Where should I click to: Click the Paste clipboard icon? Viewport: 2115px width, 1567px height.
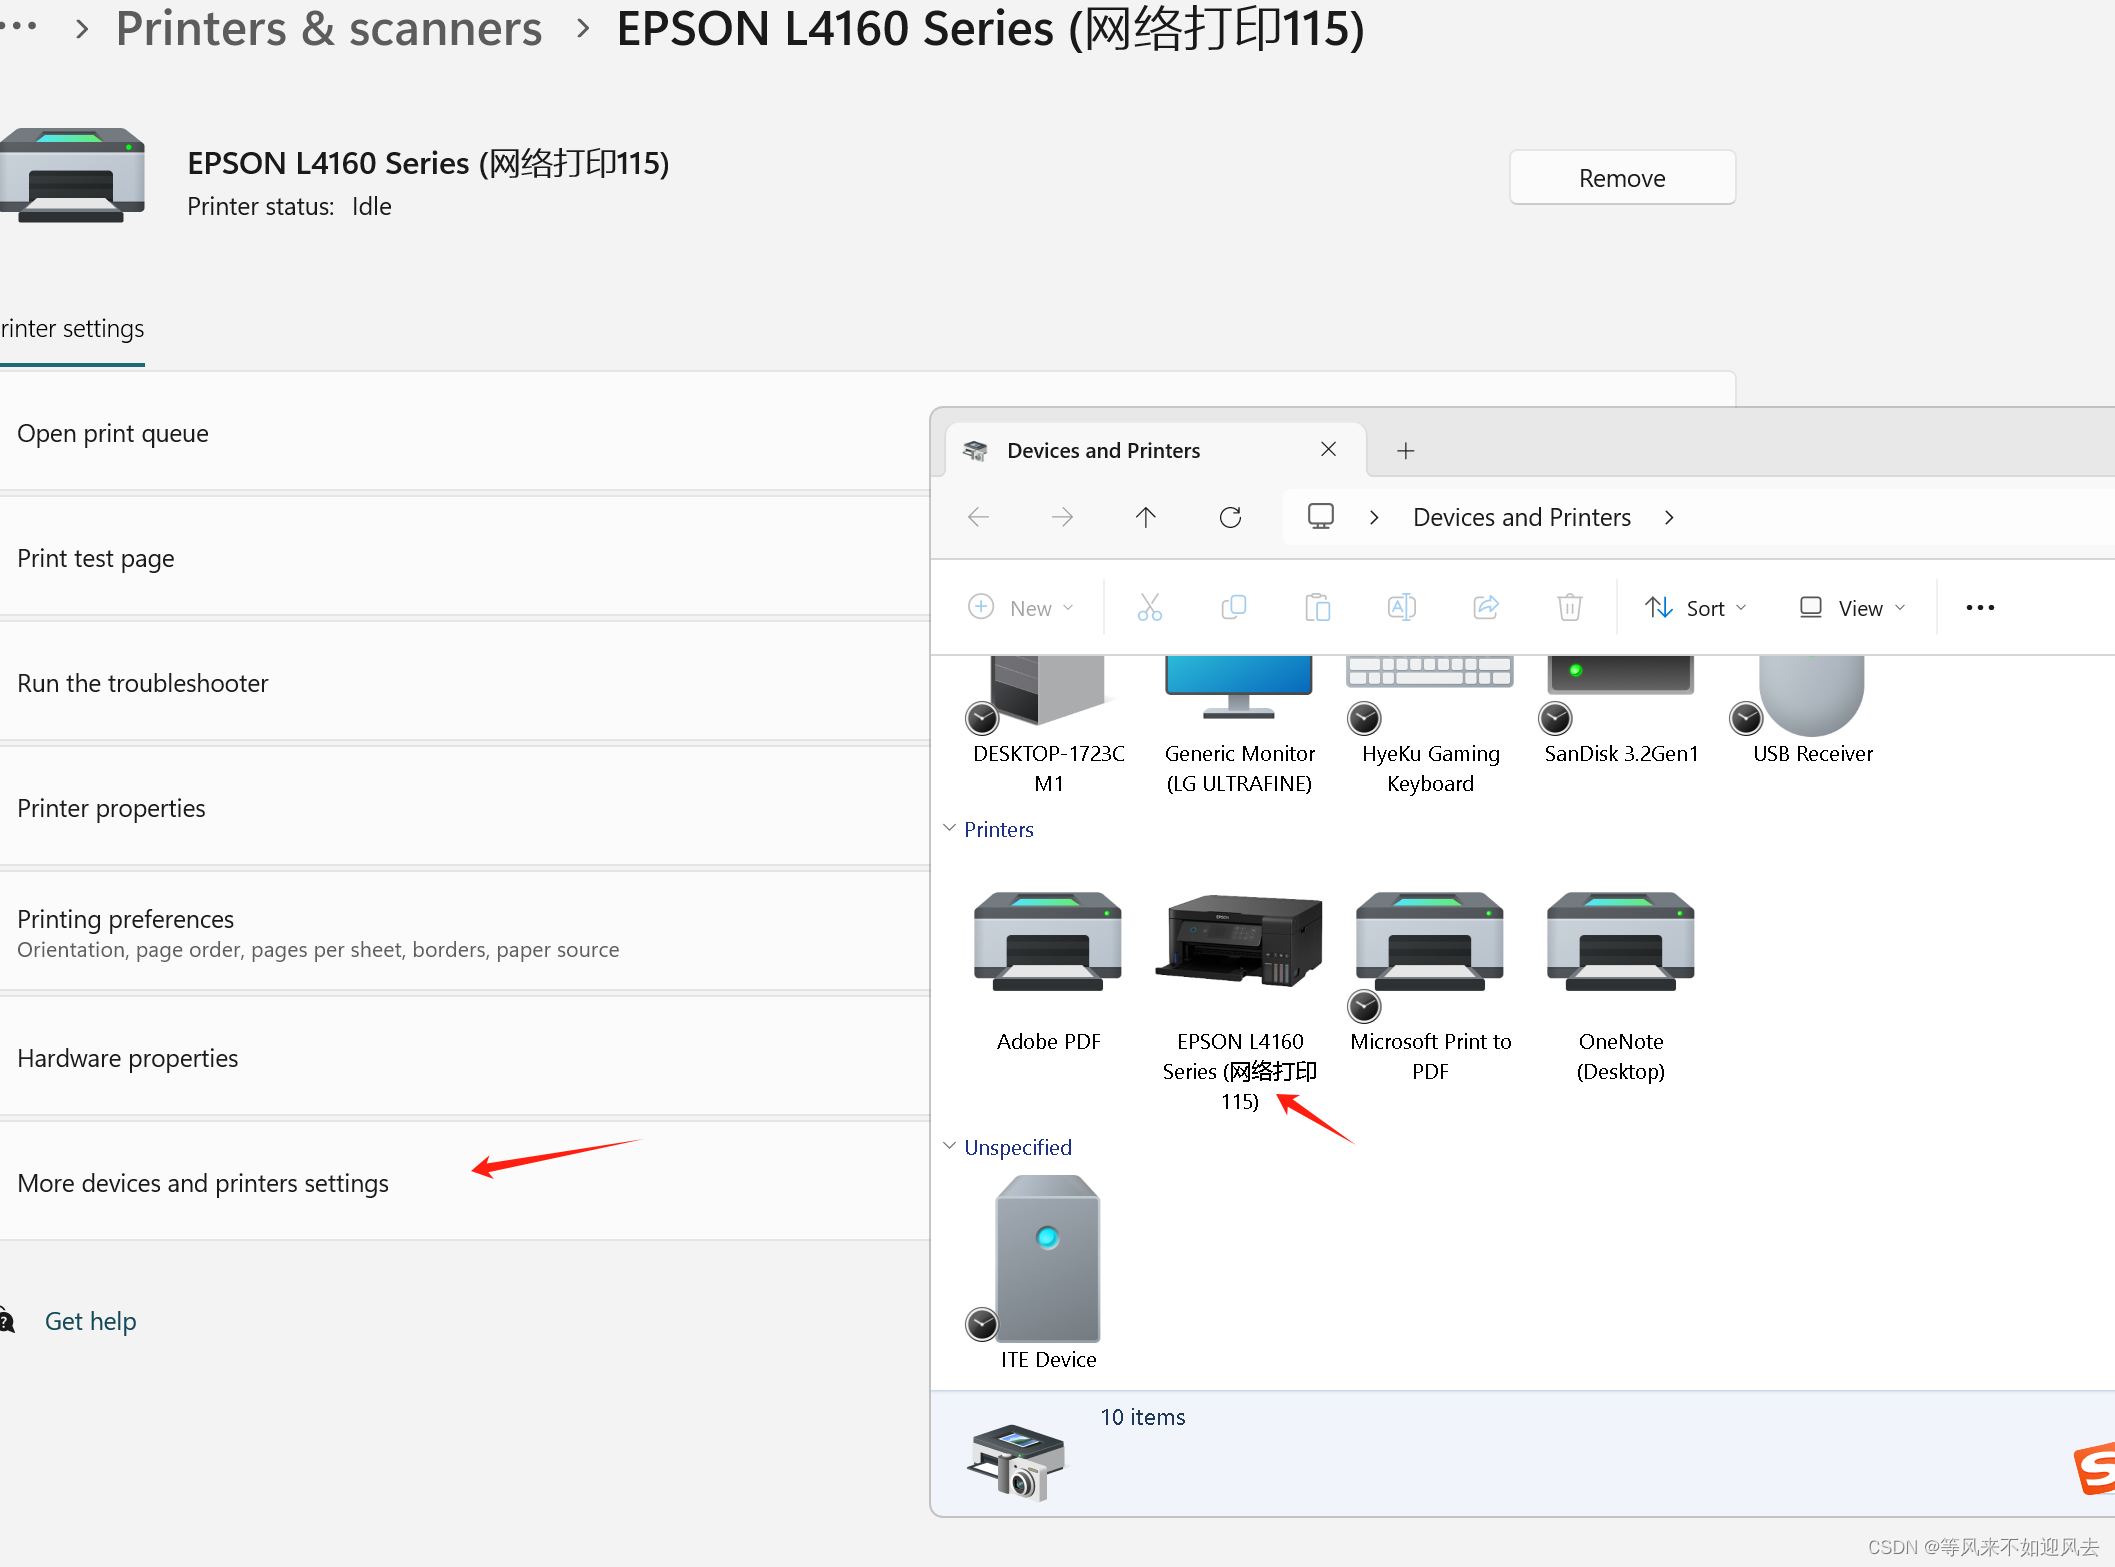(1317, 607)
